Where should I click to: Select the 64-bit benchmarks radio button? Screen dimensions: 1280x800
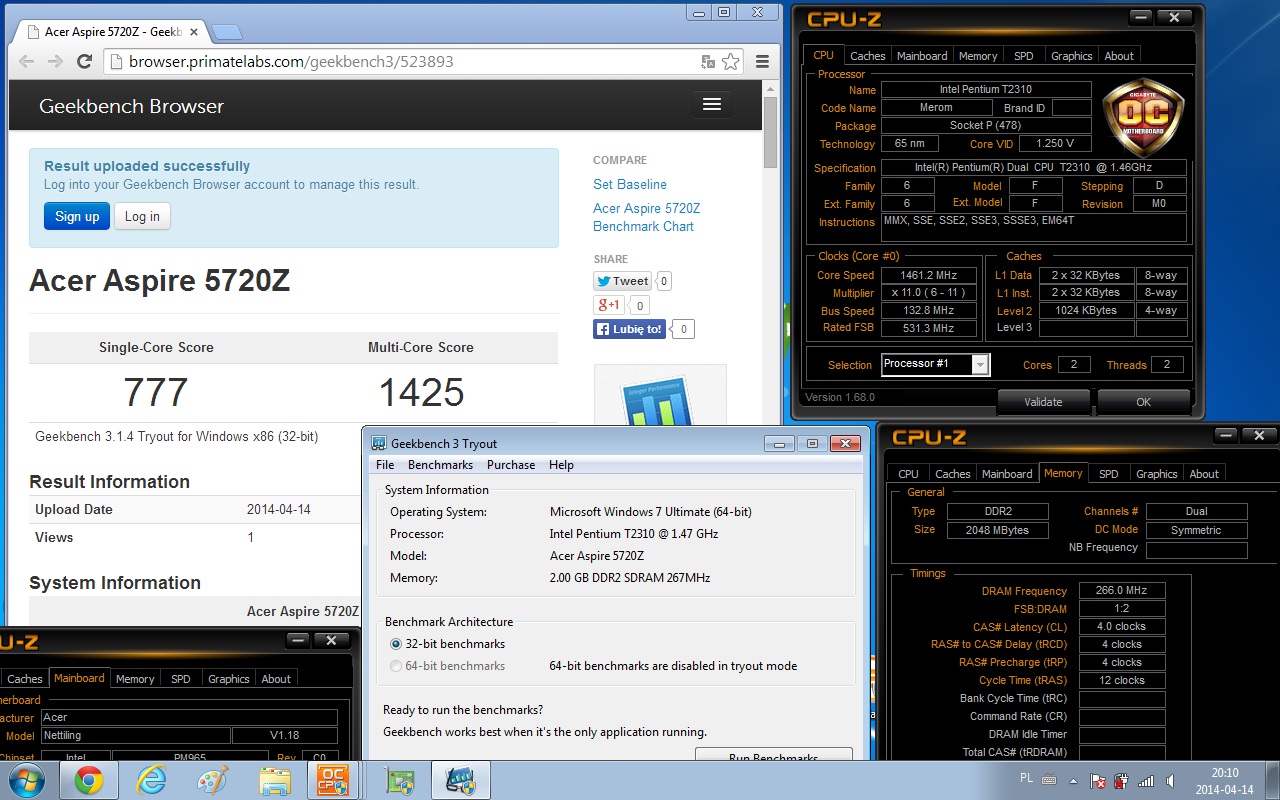pos(396,666)
